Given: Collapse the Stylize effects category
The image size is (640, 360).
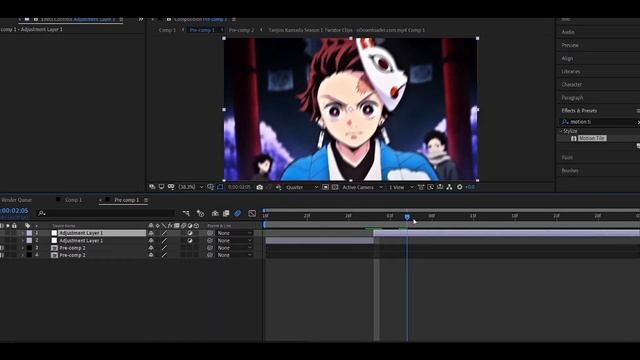Looking at the screenshot, I should point(561,131).
